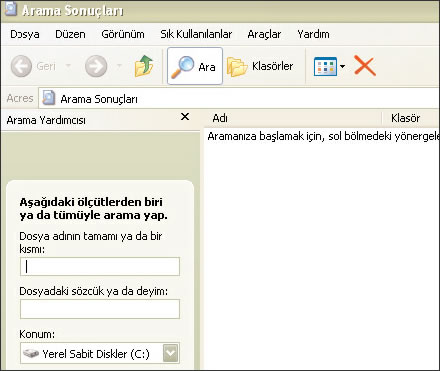The height and width of the screenshot is (371, 440).
Task: Sort by the Adı column header
Action: tap(292, 118)
